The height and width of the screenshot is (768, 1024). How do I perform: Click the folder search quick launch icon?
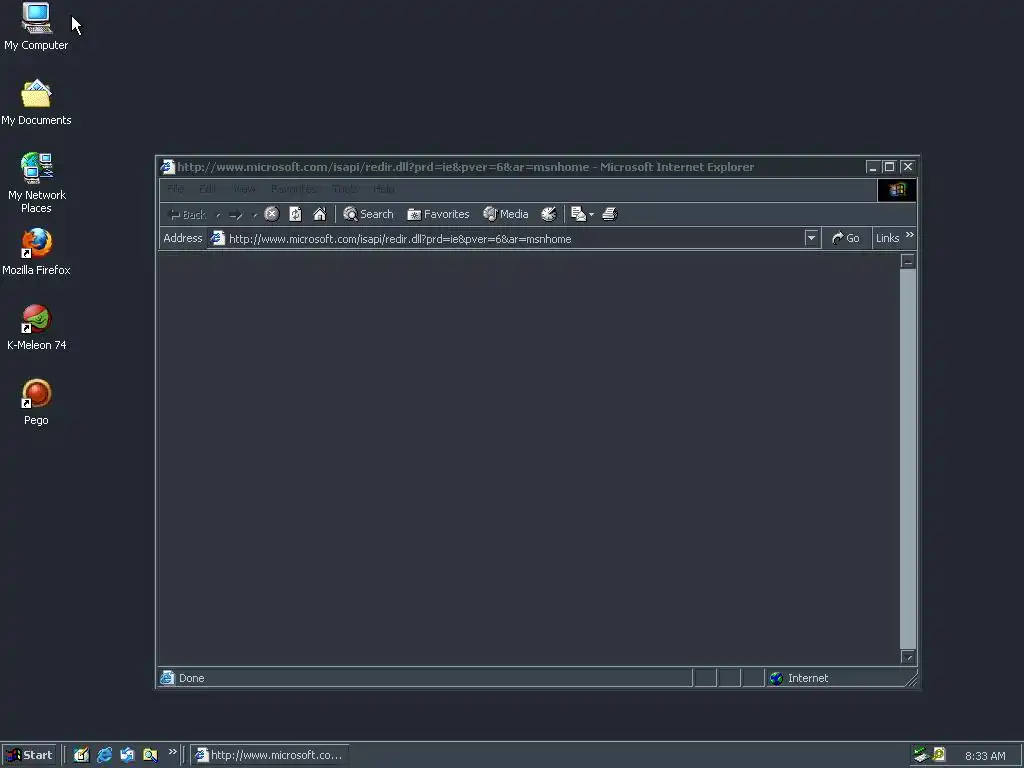click(x=150, y=756)
